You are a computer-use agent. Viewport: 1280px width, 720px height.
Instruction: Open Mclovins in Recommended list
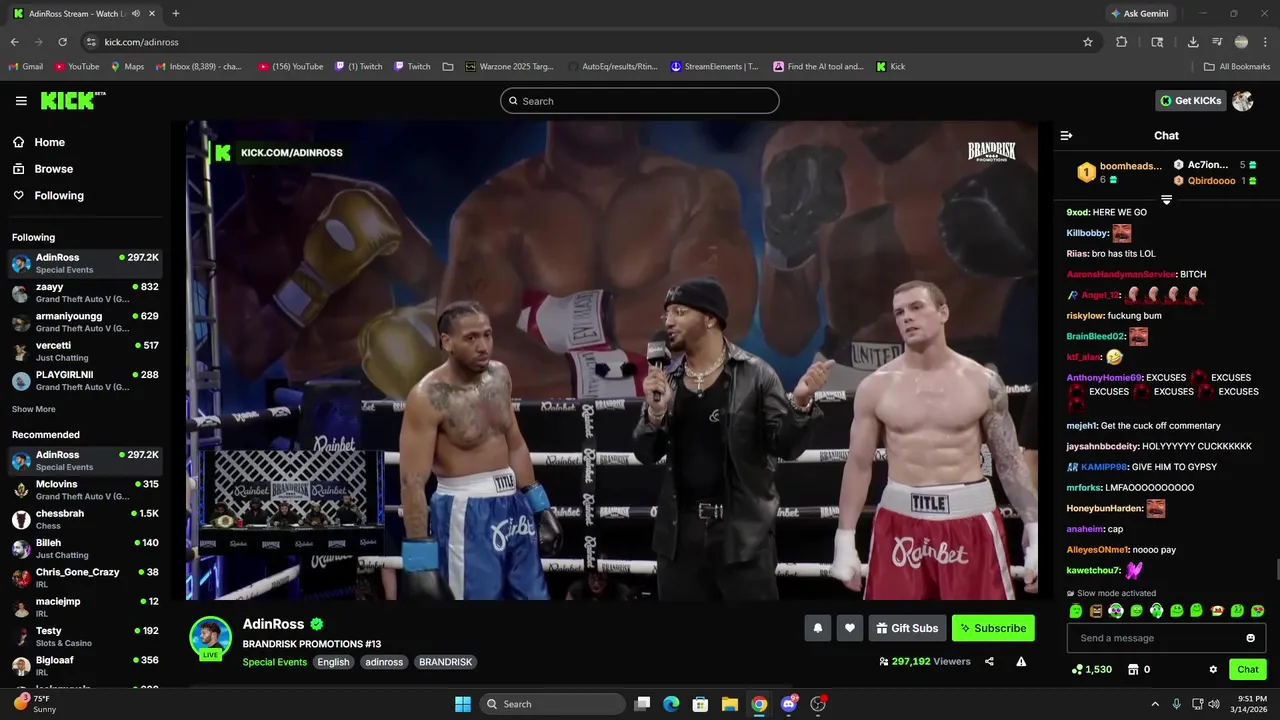(85, 490)
